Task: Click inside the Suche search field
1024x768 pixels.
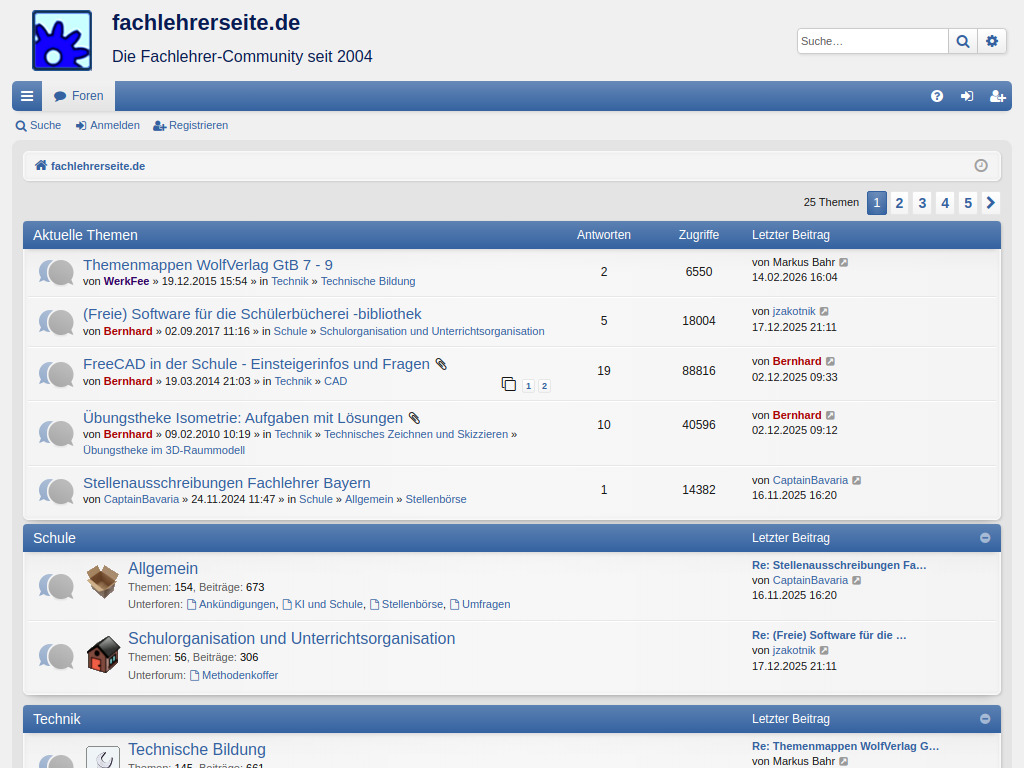Action: (x=870, y=41)
